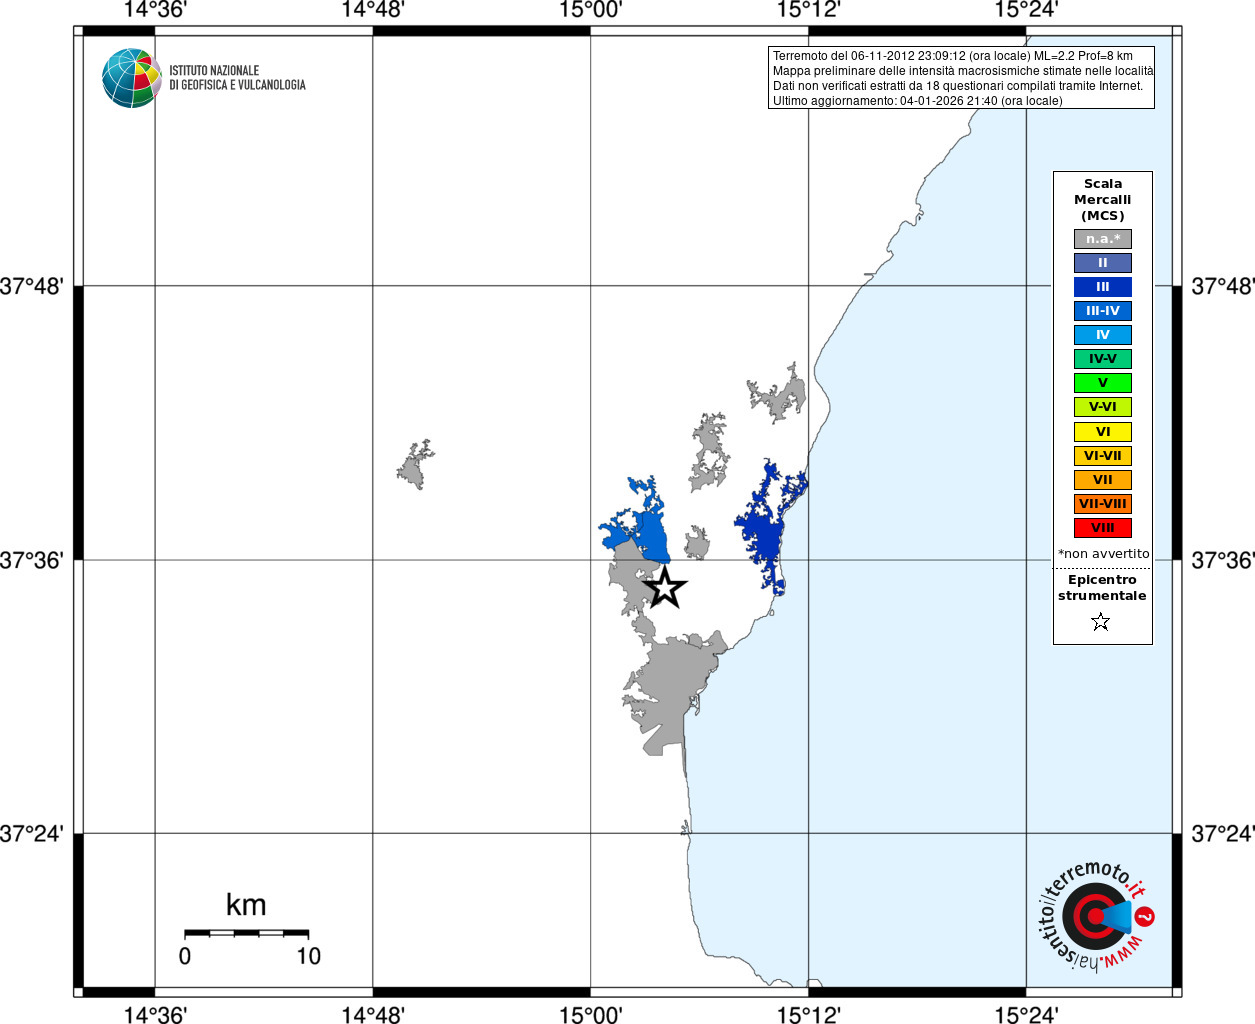The image size is (1255, 1024).
Task: Select the IV-V legend swatch
Action: point(1103,359)
